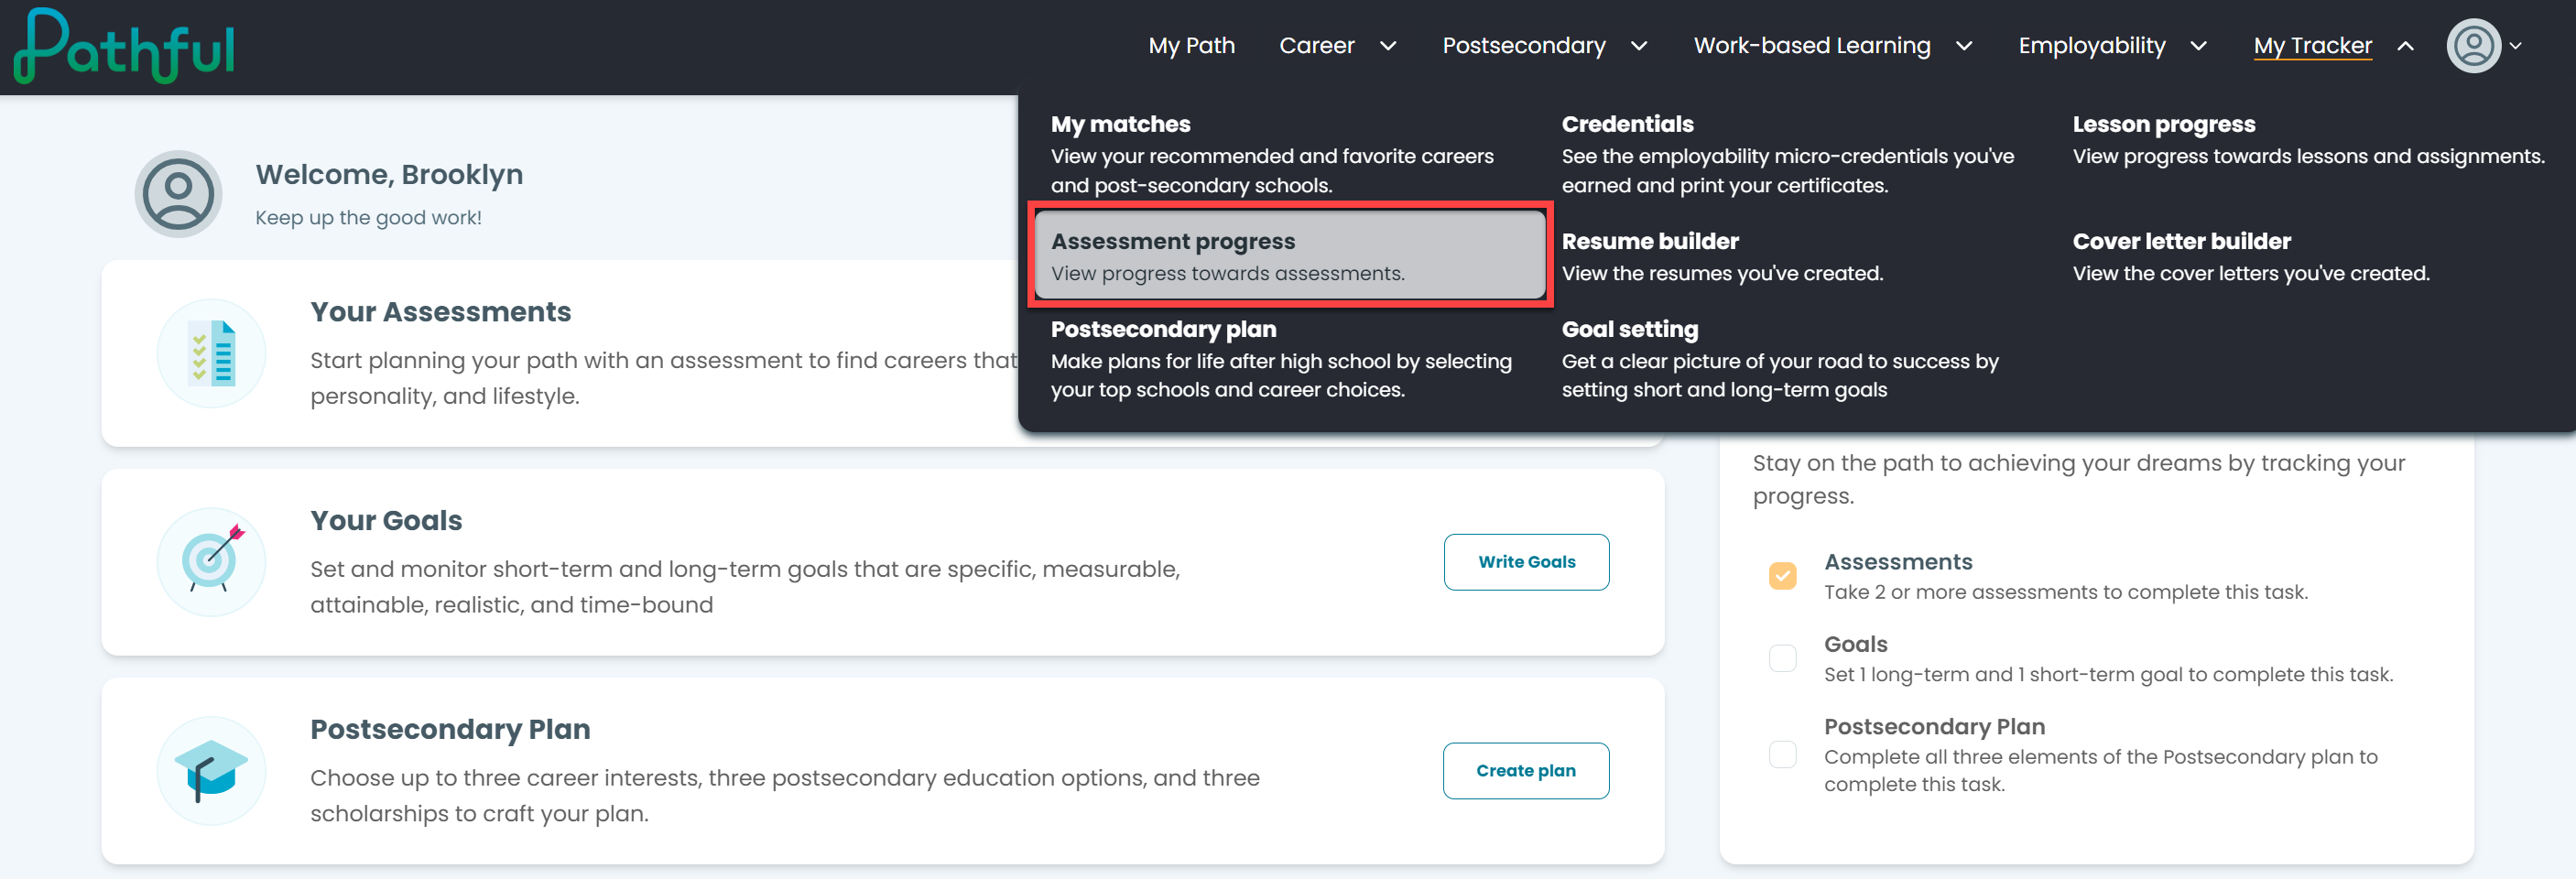Viewport: 2576px width, 879px height.
Task: Expand the Postsecondary dropdown chevron
Action: pyautogui.click(x=1639, y=46)
